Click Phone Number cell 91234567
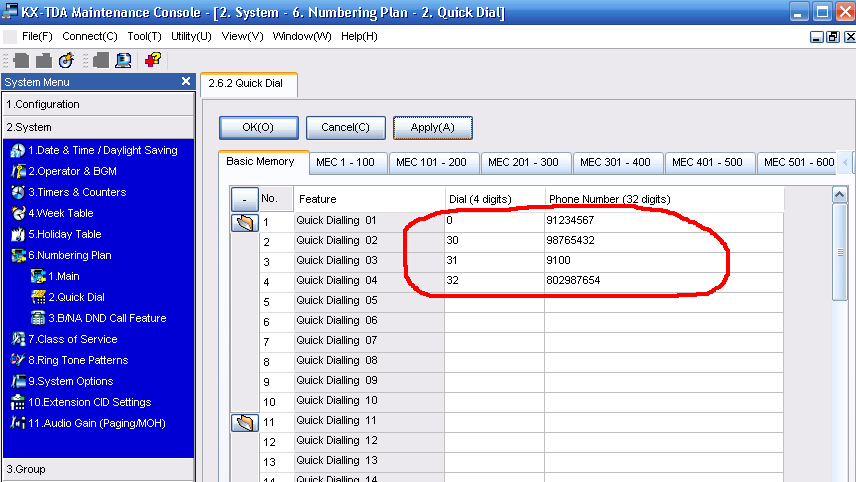The width and height of the screenshot is (856, 482). (664, 221)
